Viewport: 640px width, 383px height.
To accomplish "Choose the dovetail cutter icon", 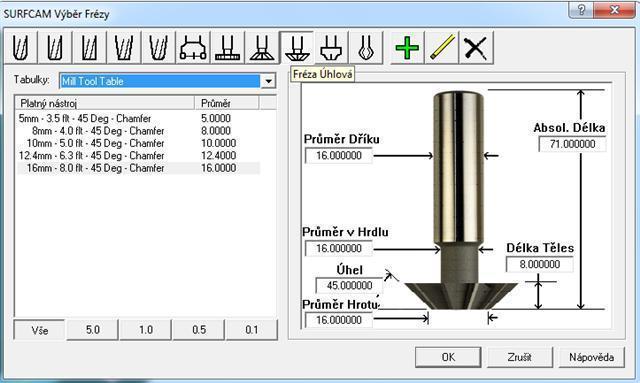I will point(262,47).
